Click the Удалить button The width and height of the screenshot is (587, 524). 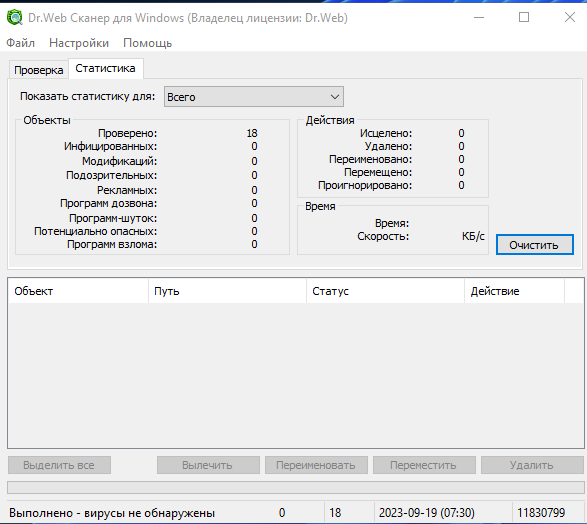(x=532, y=465)
